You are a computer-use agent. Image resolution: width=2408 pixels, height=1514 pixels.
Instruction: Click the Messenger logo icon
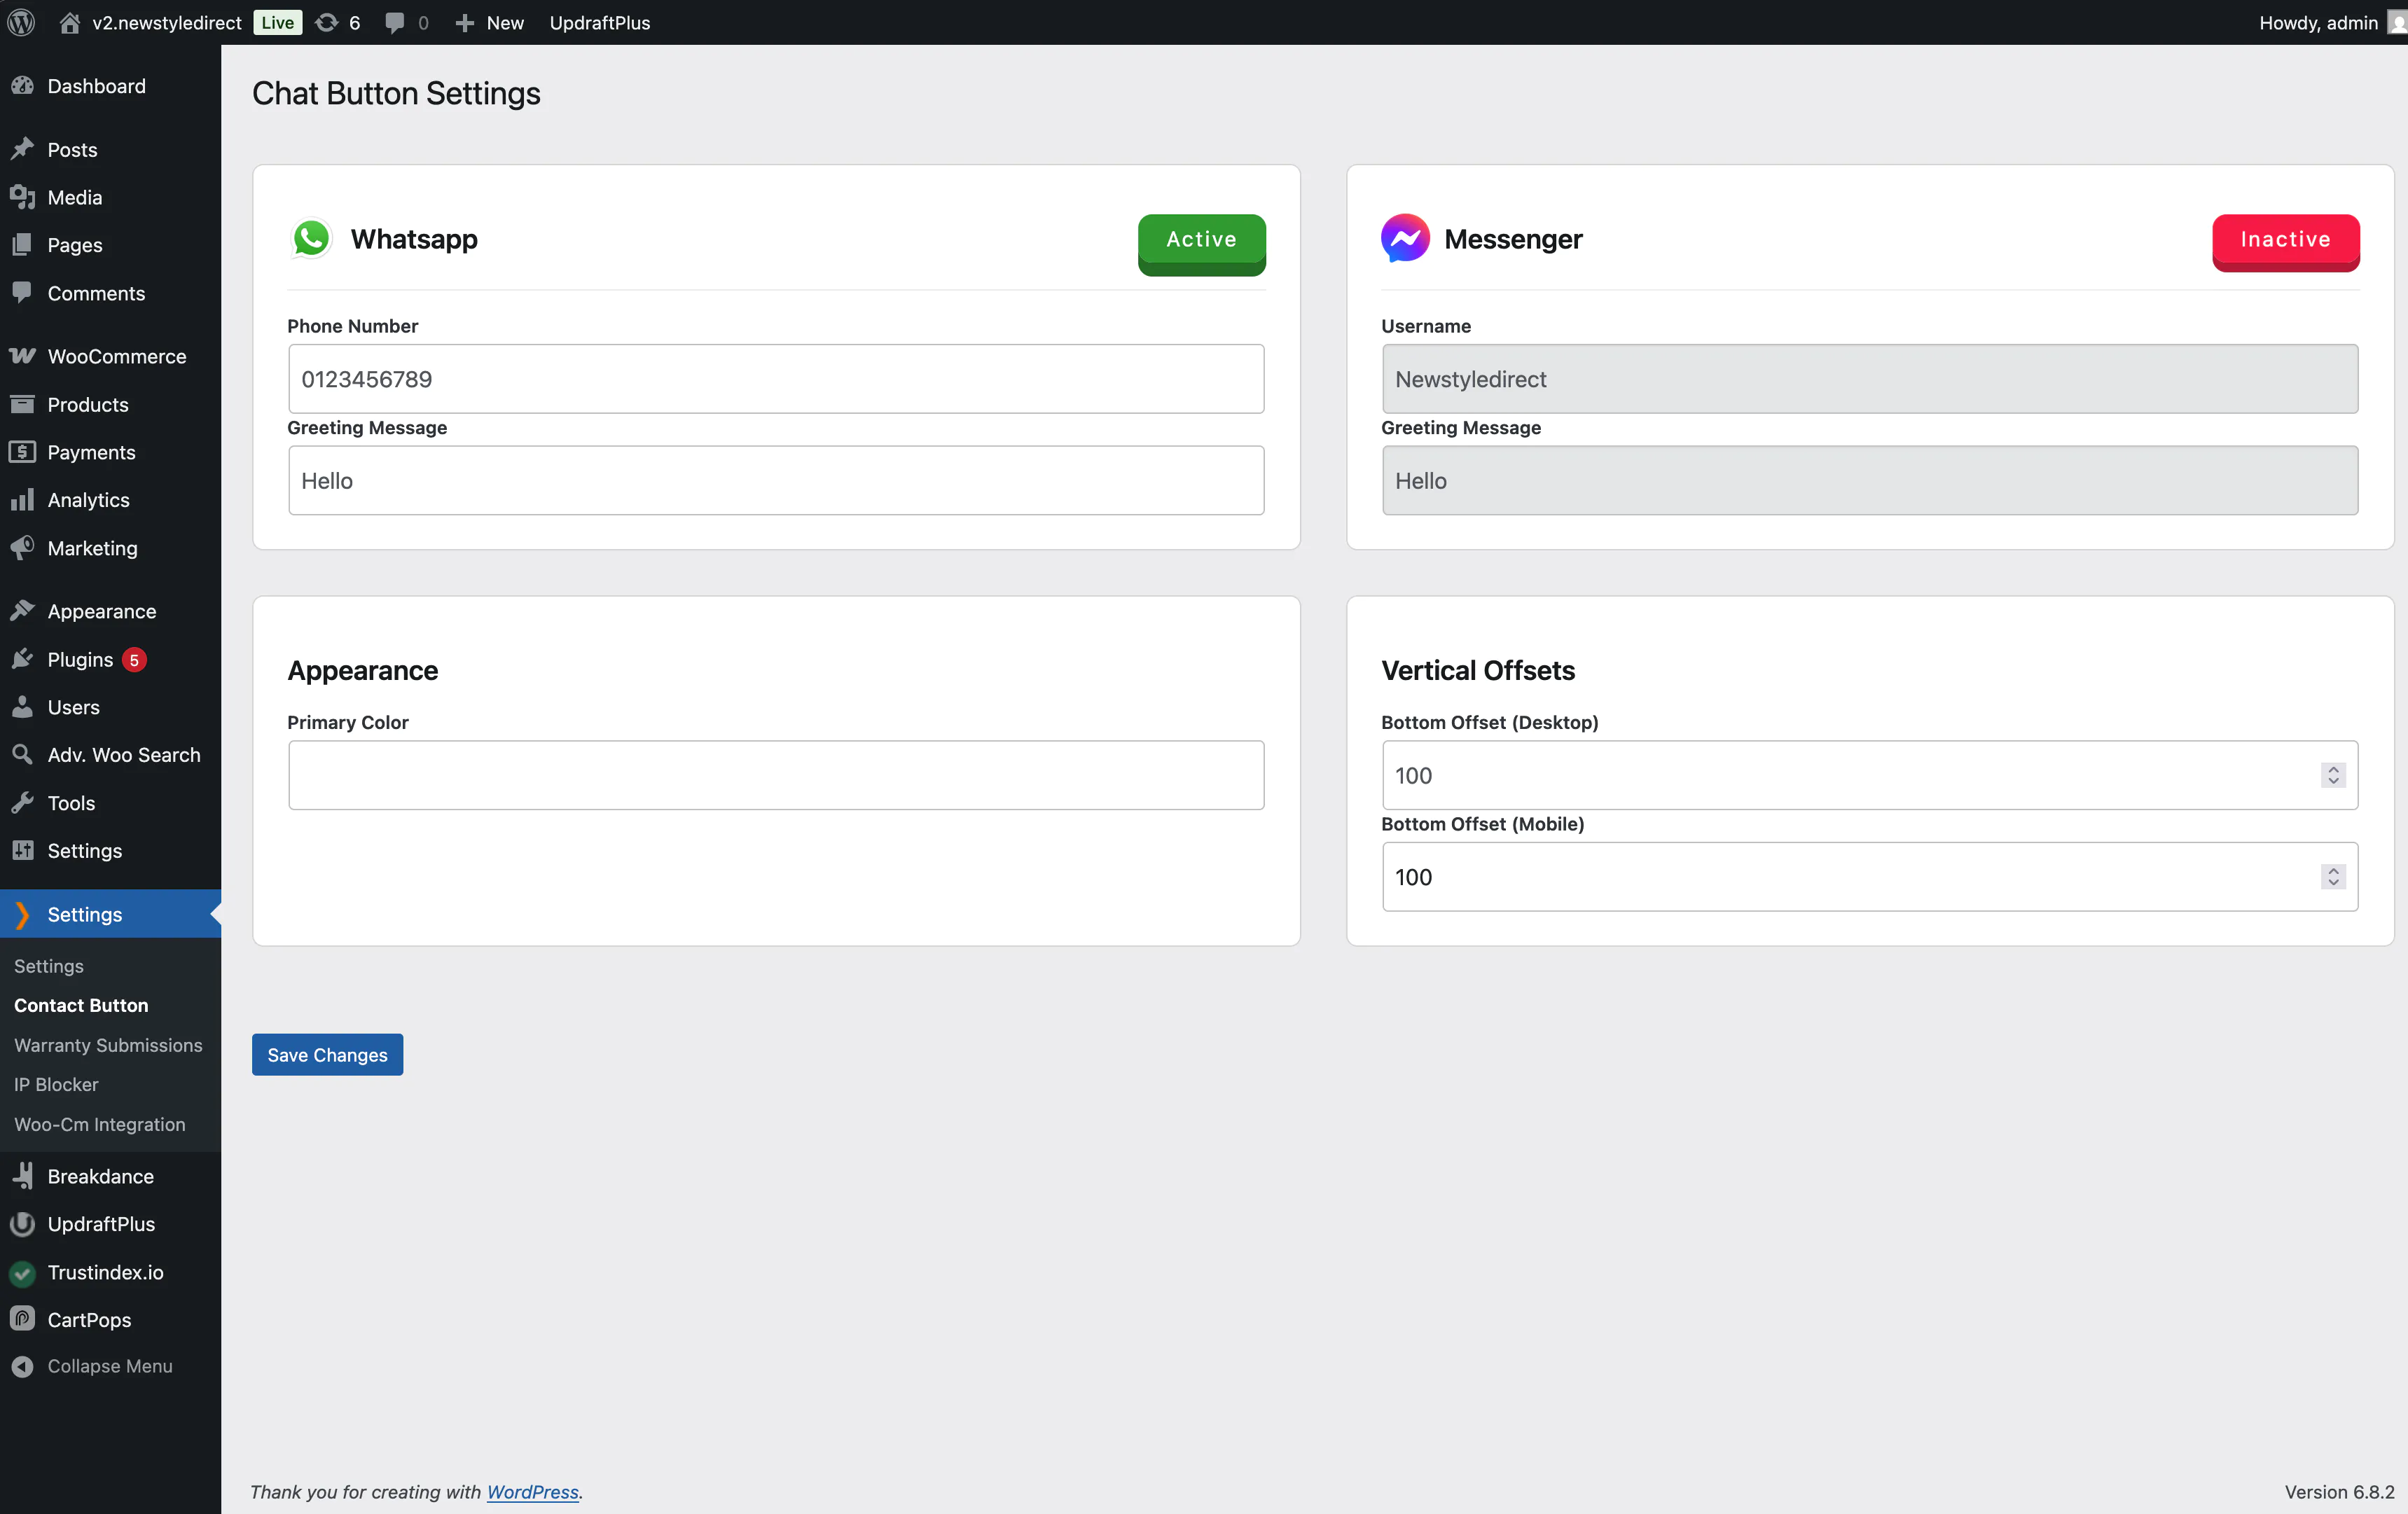coord(1404,239)
